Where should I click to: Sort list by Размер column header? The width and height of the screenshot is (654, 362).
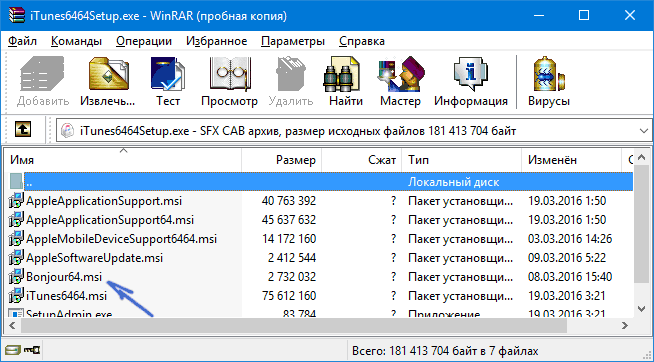pos(282,160)
